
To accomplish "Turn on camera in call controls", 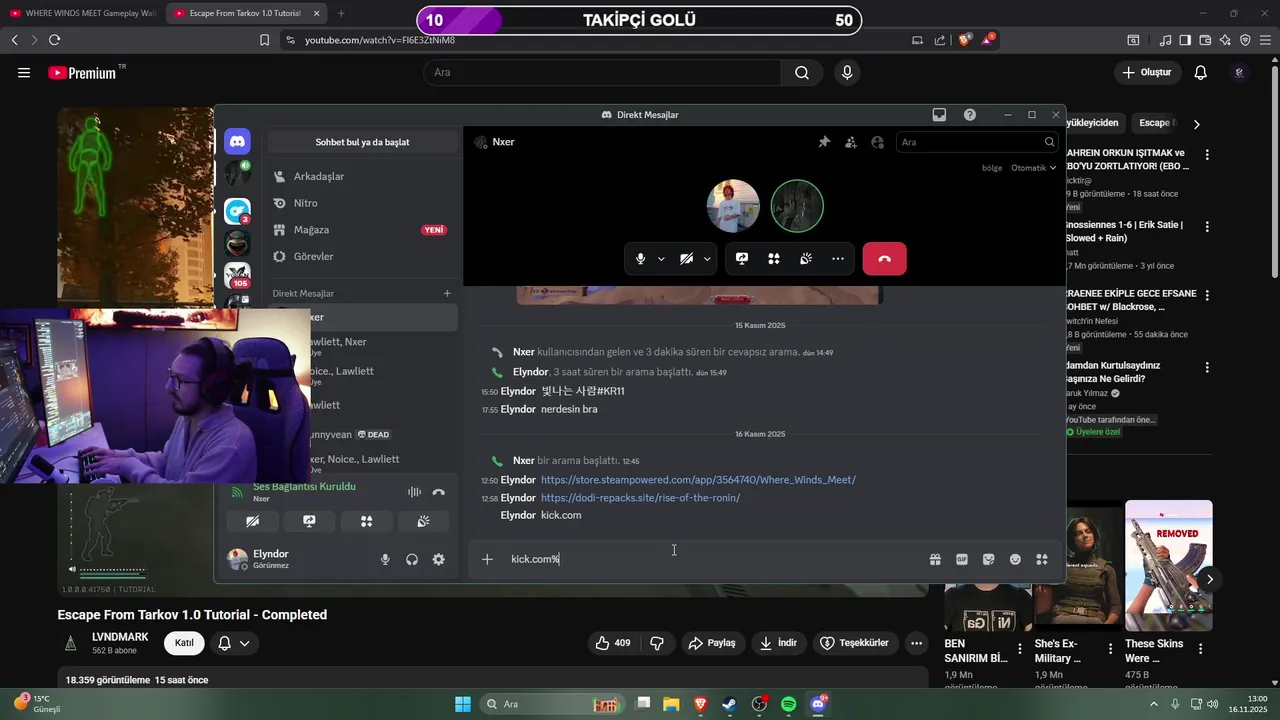I will (x=686, y=258).
